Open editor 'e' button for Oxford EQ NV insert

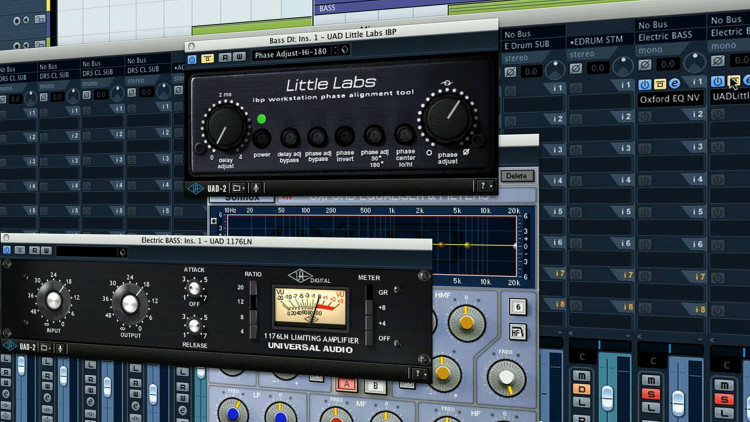(x=674, y=83)
